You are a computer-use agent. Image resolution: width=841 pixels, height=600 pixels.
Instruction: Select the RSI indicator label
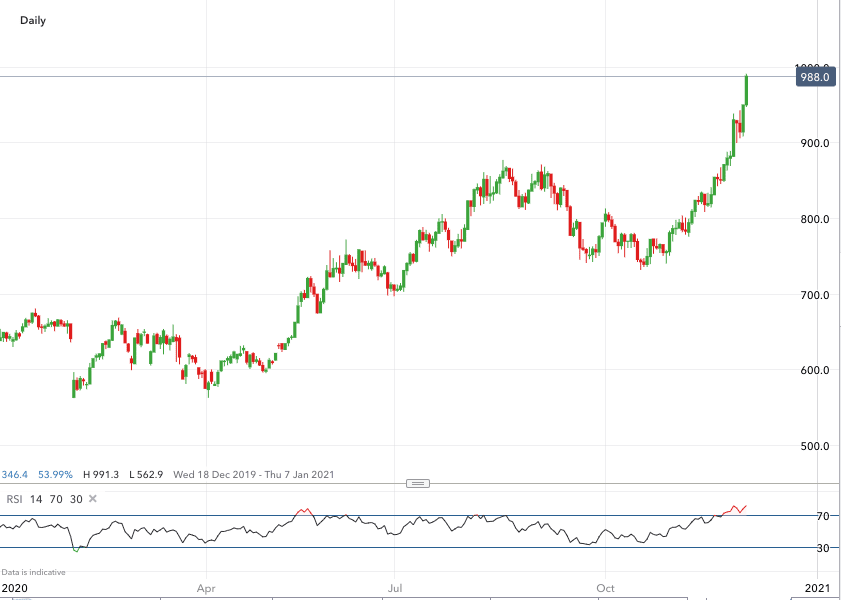pyautogui.click(x=15, y=498)
